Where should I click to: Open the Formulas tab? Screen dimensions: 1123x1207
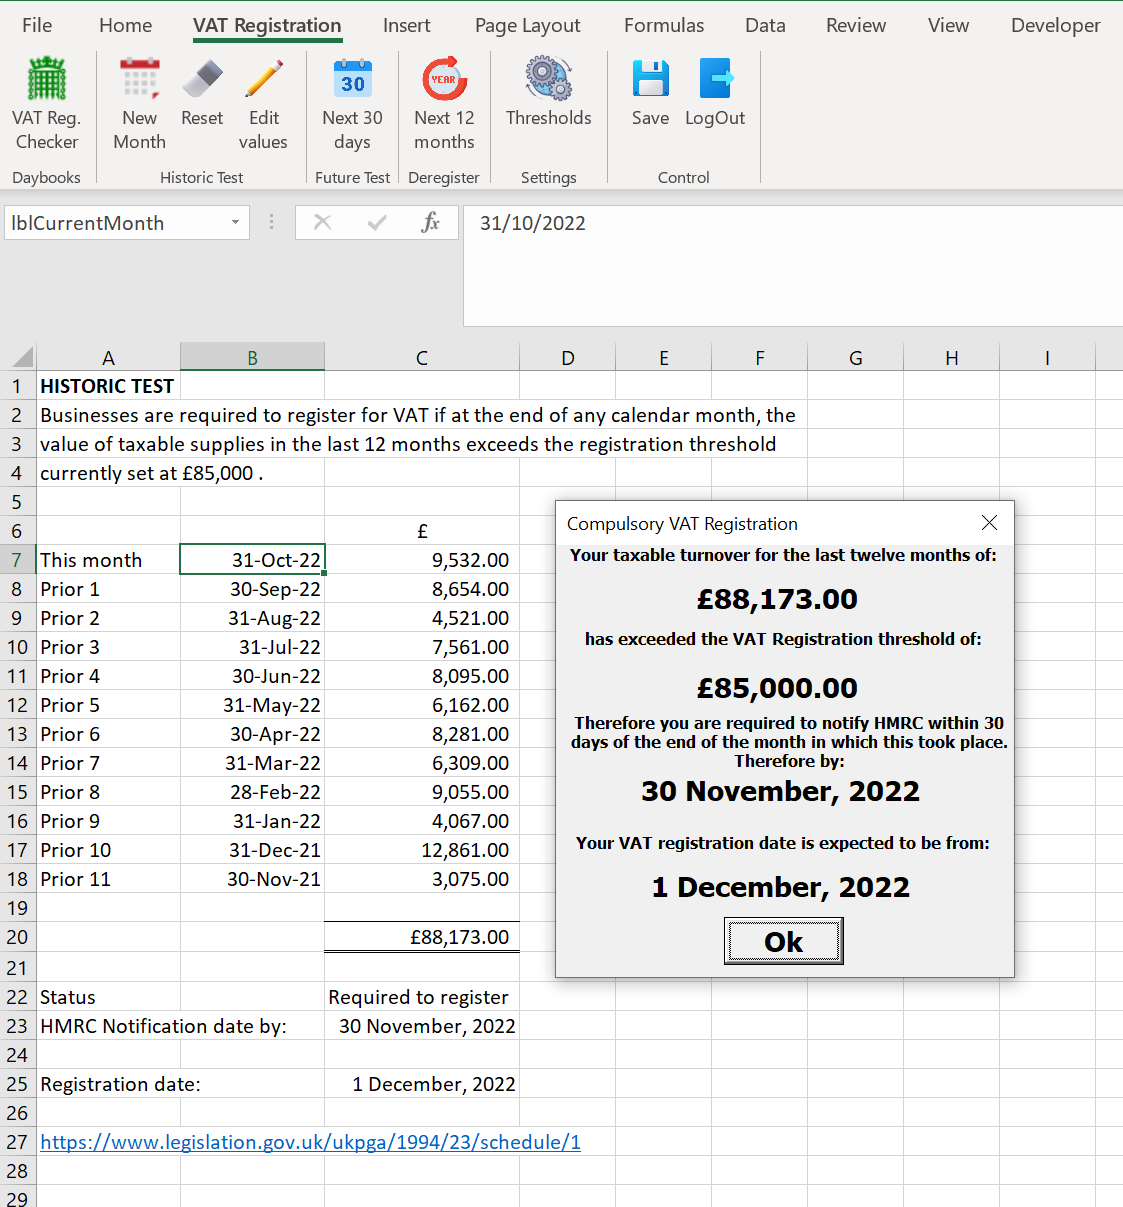(664, 25)
